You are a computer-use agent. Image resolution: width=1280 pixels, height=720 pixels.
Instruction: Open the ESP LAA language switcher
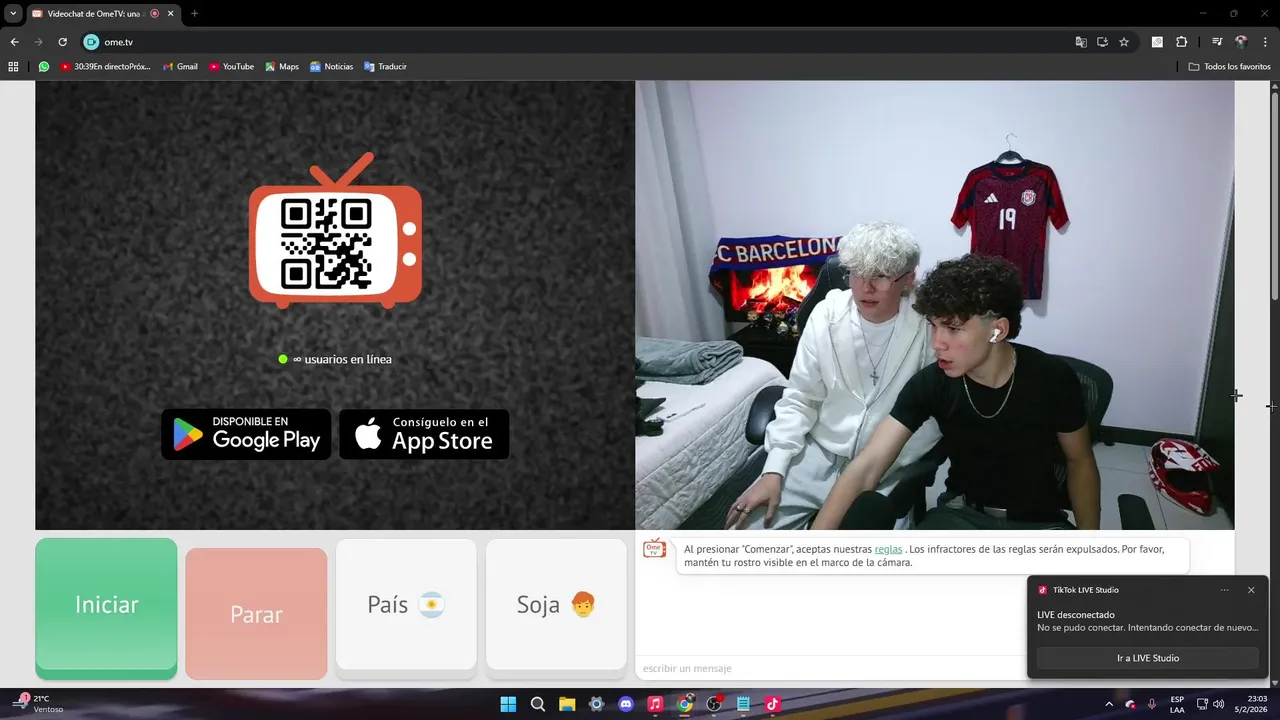[x=1177, y=704]
